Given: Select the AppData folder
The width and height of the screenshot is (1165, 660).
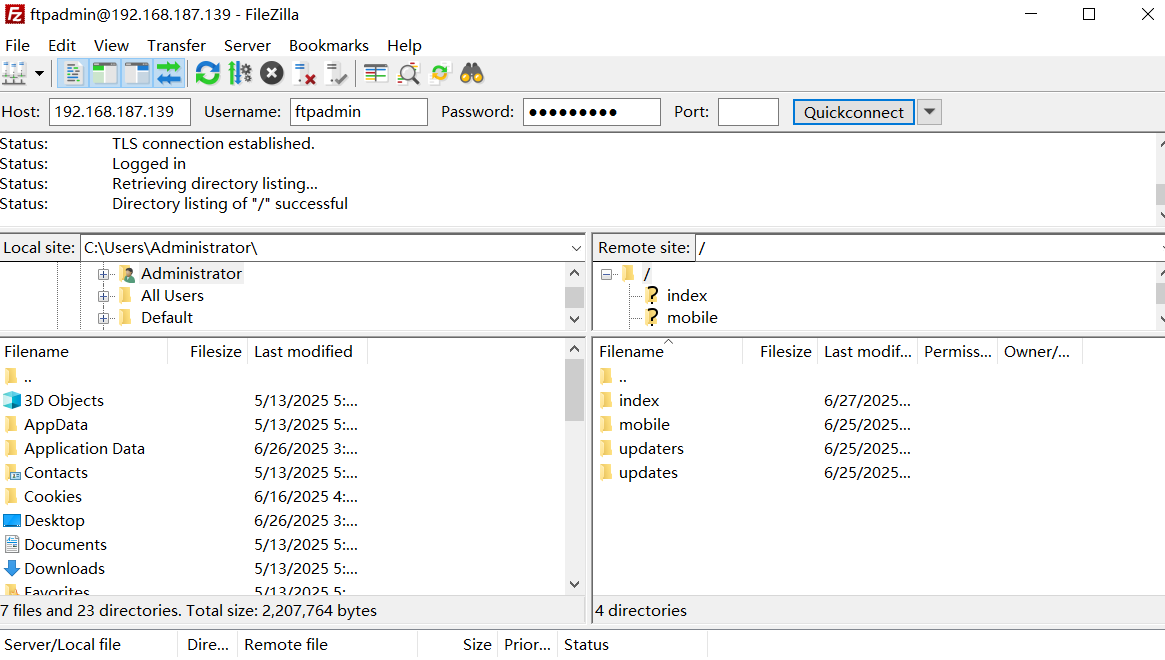Looking at the screenshot, I should tap(56, 425).
